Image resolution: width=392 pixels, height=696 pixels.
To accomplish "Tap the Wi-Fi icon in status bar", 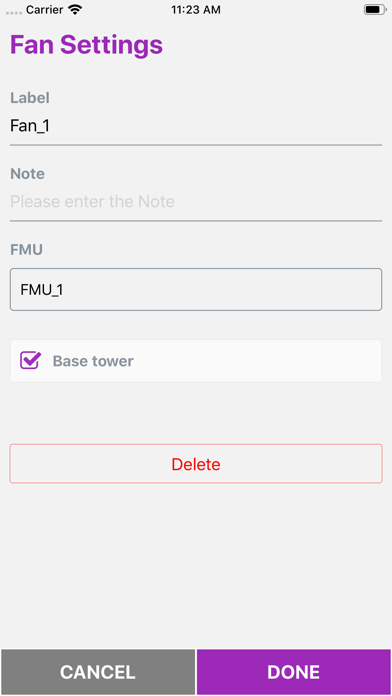I will (x=75, y=10).
